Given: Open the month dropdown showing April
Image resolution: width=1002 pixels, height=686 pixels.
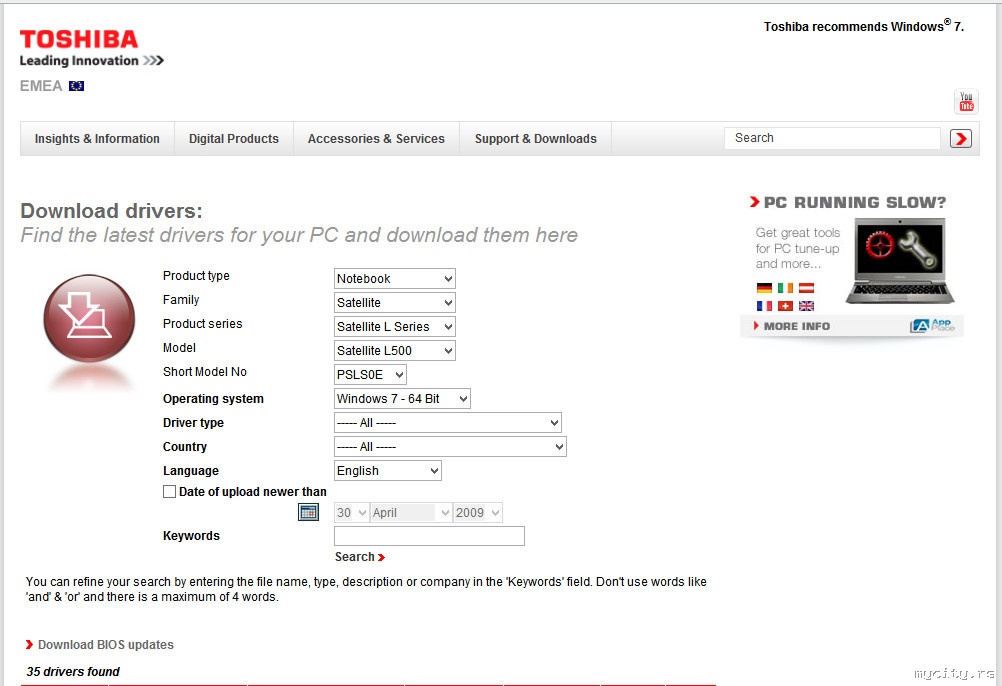Looking at the screenshot, I should tap(412, 512).
